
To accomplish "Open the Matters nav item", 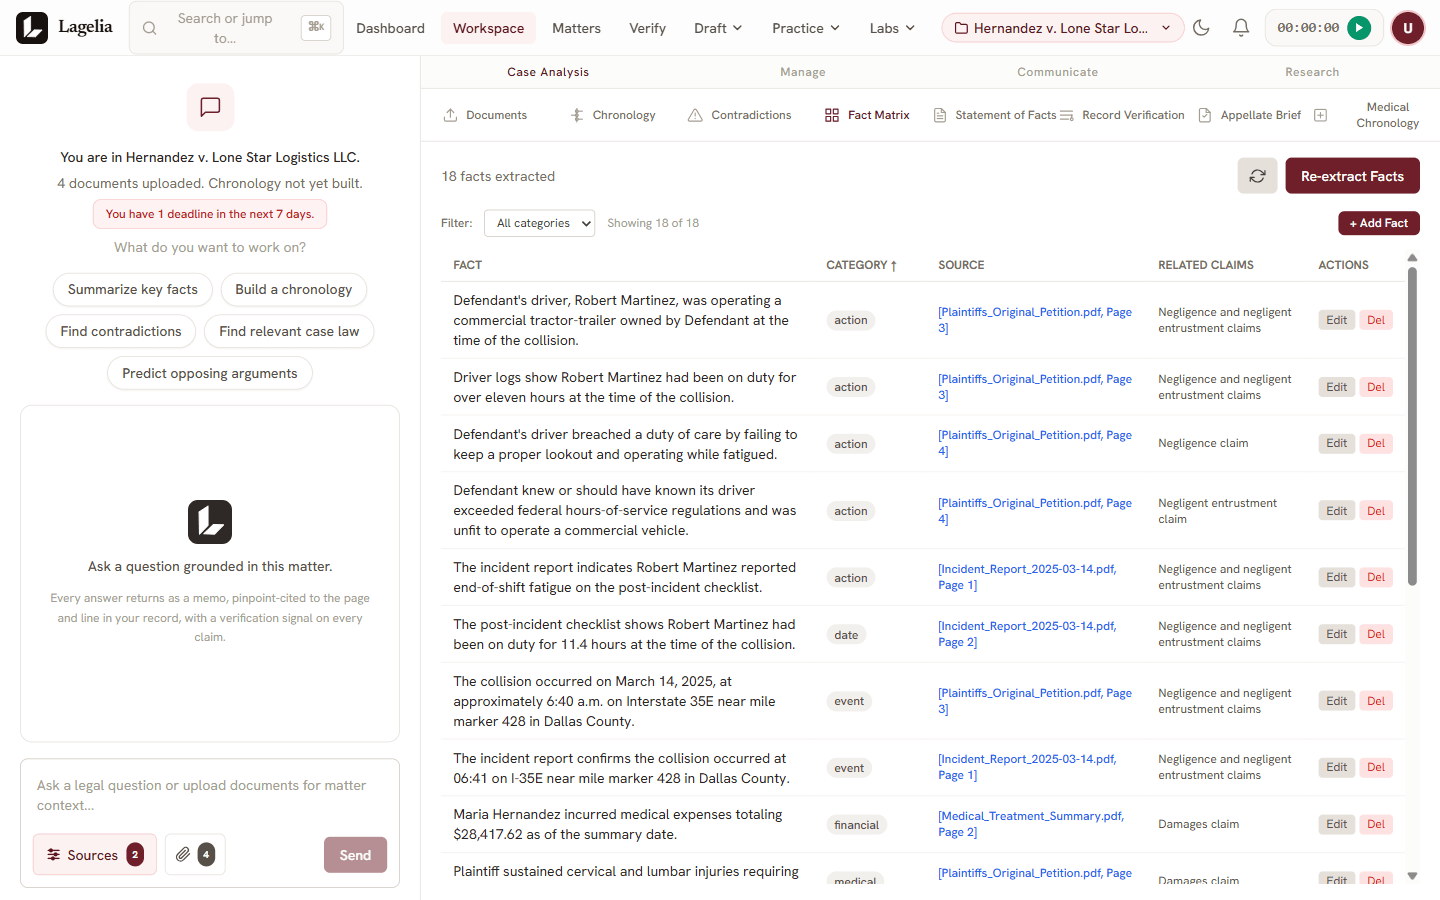I will pyautogui.click(x=576, y=28).
